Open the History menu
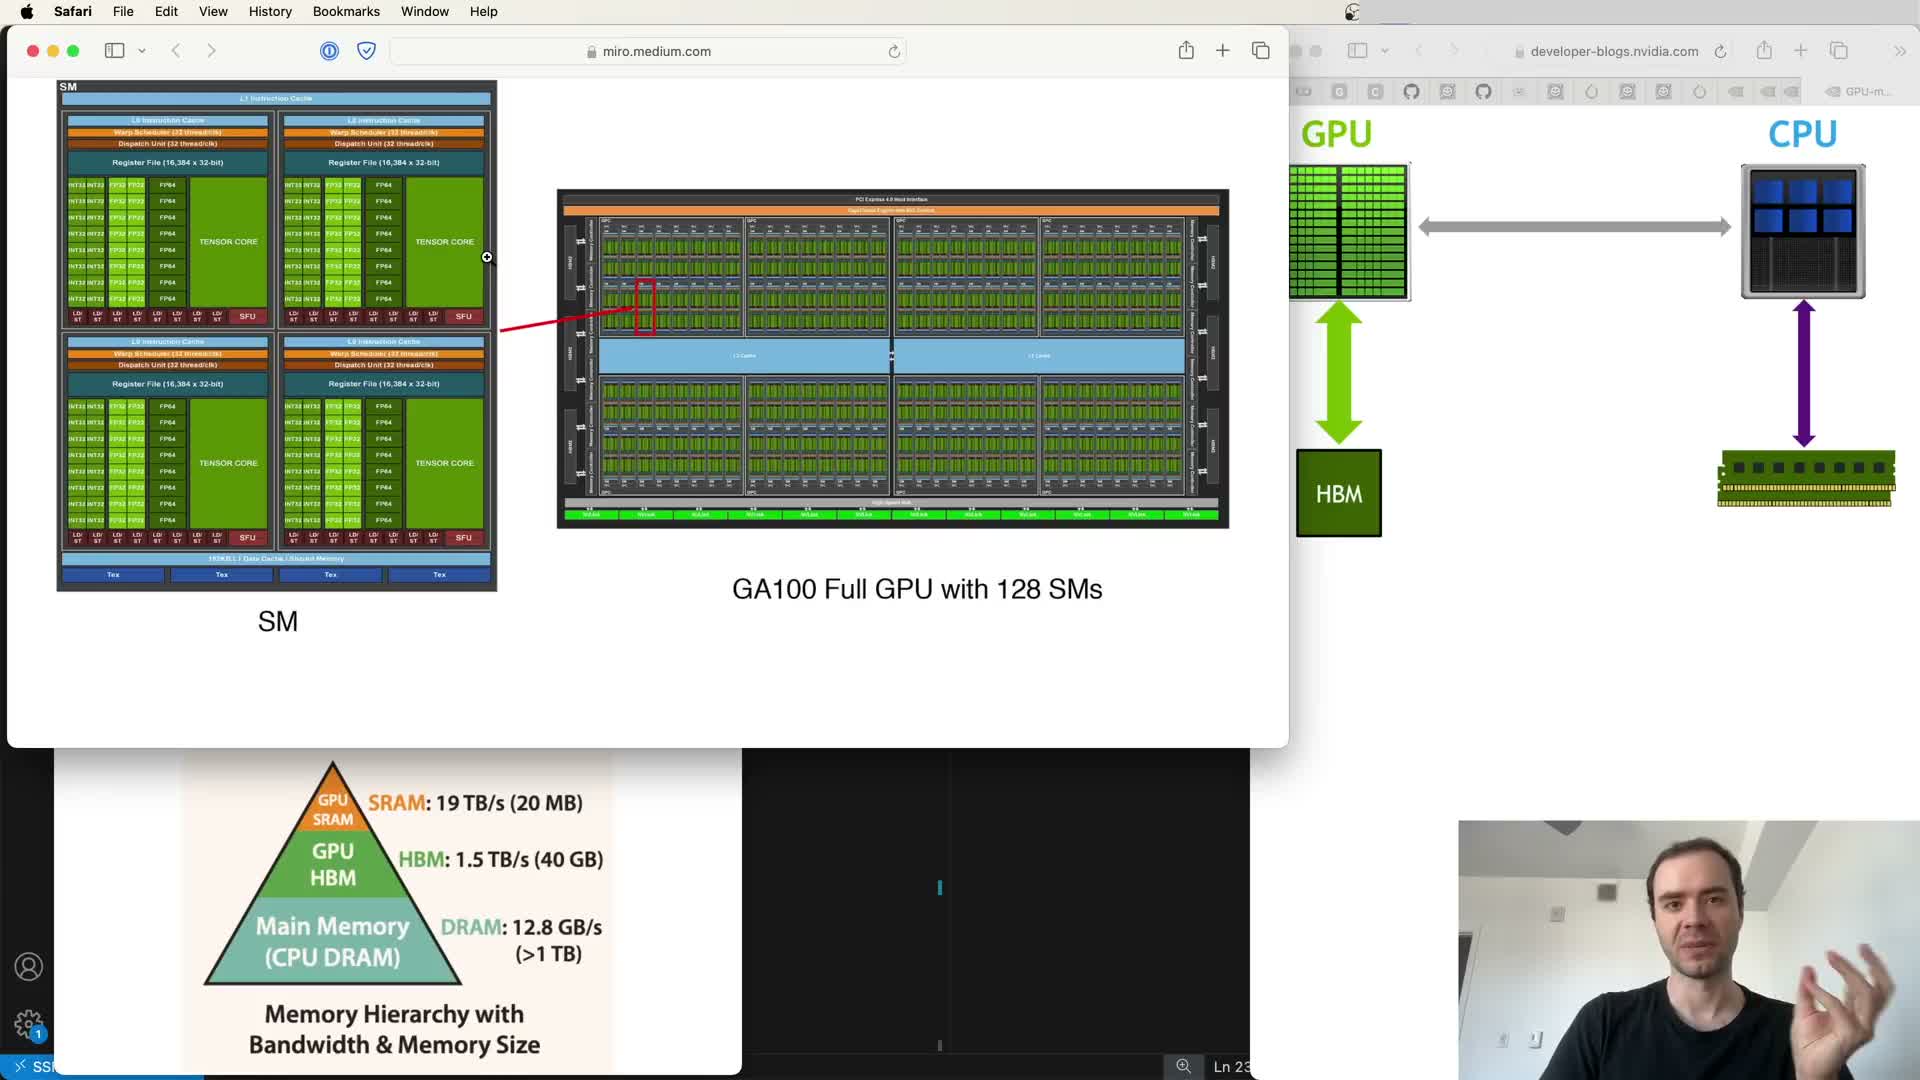1920x1080 pixels. pyautogui.click(x=270, y=11)
